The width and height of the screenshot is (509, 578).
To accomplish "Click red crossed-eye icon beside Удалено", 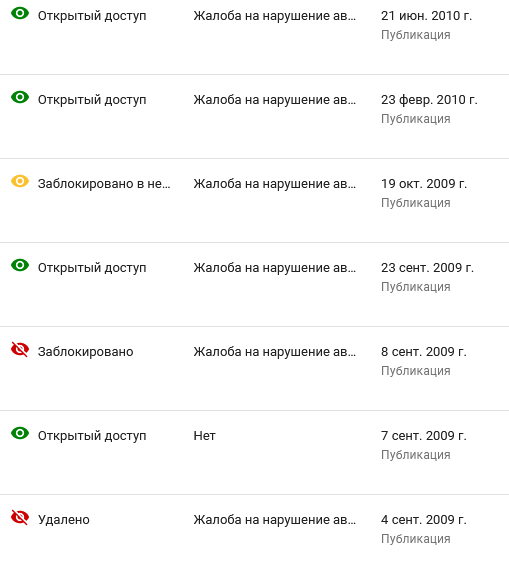I will (20, 518).
